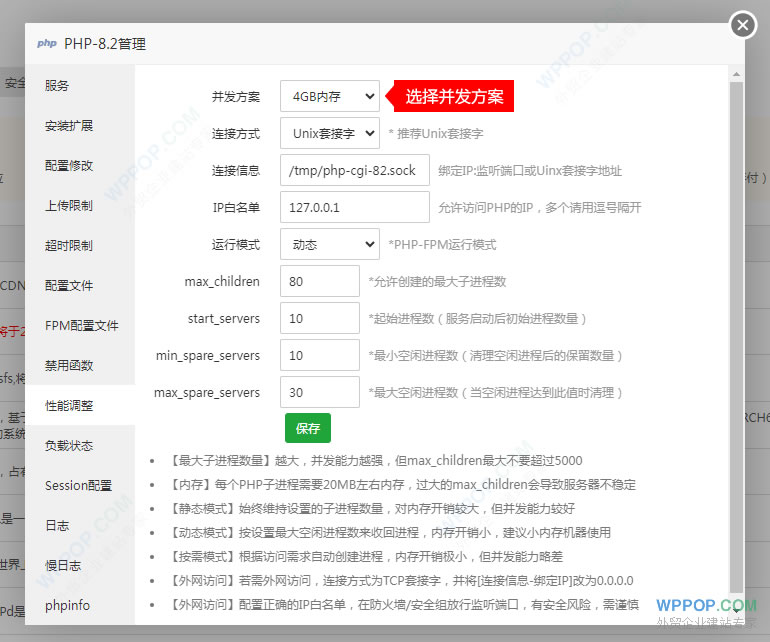
Task: Click the PHP logo icon in title
Action: pyautogui.click(x=47, y=44)
